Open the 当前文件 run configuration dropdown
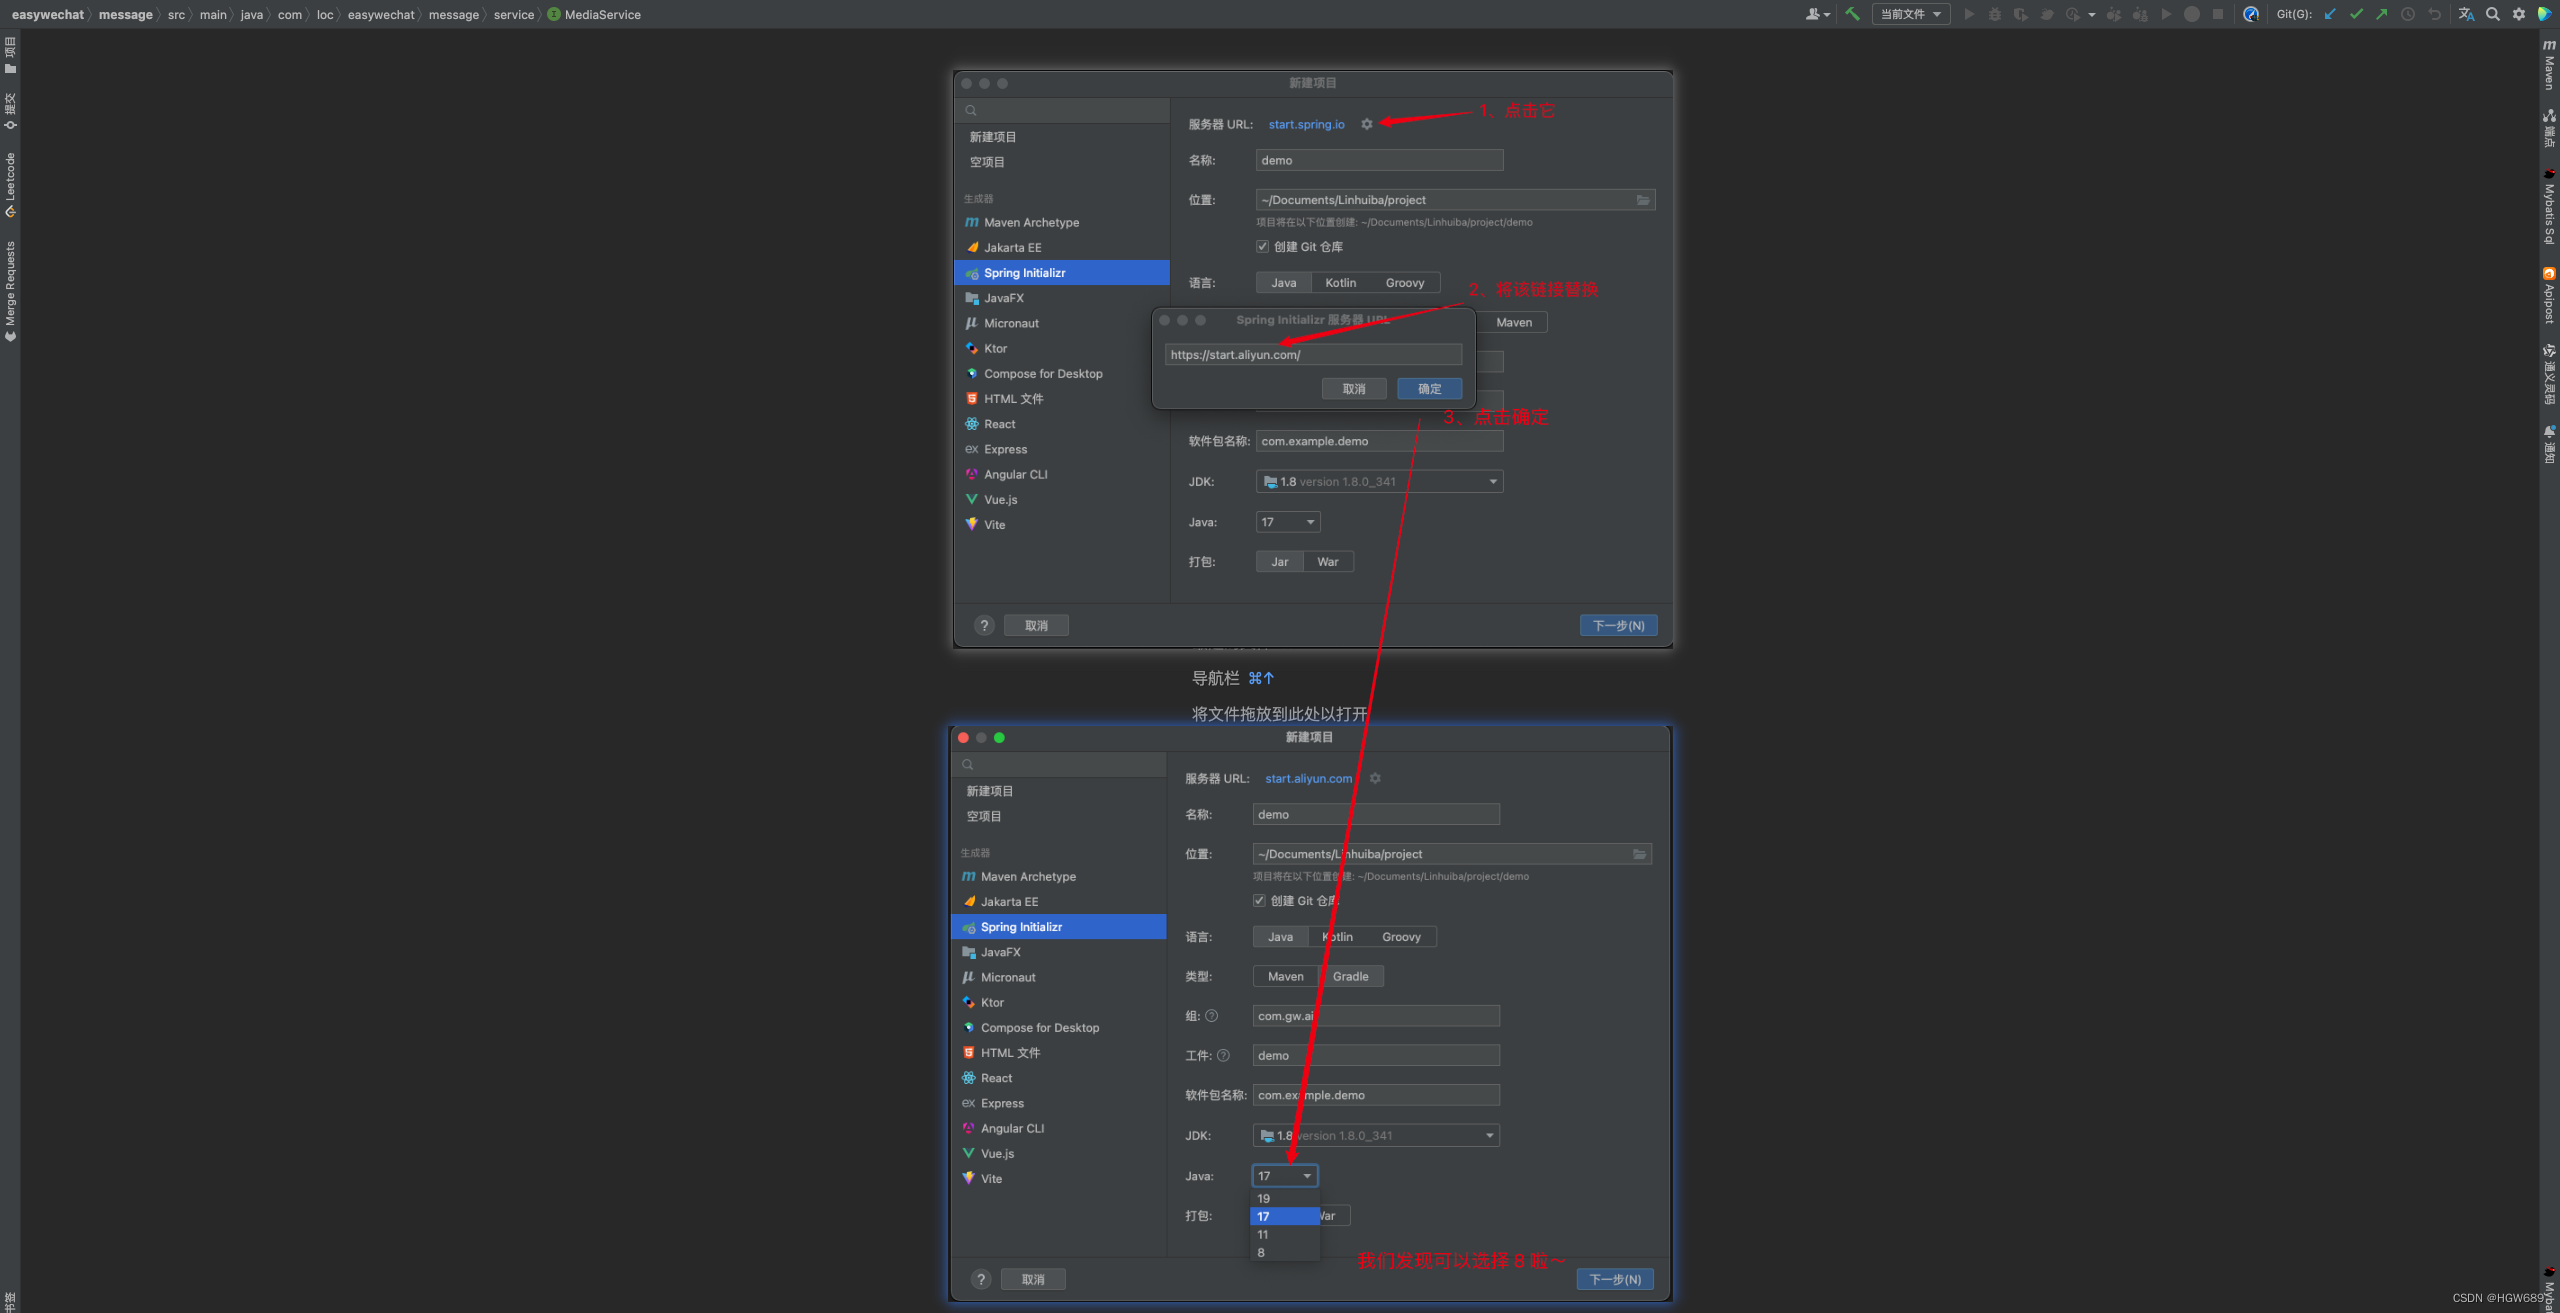Screen dimensions: 2560x1313 [1911, 14]
